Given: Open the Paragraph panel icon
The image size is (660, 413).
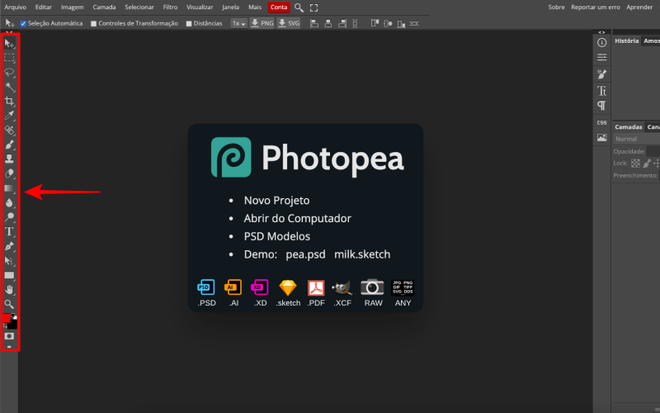Looking at the screenshot, I should (x=602, y=106).
